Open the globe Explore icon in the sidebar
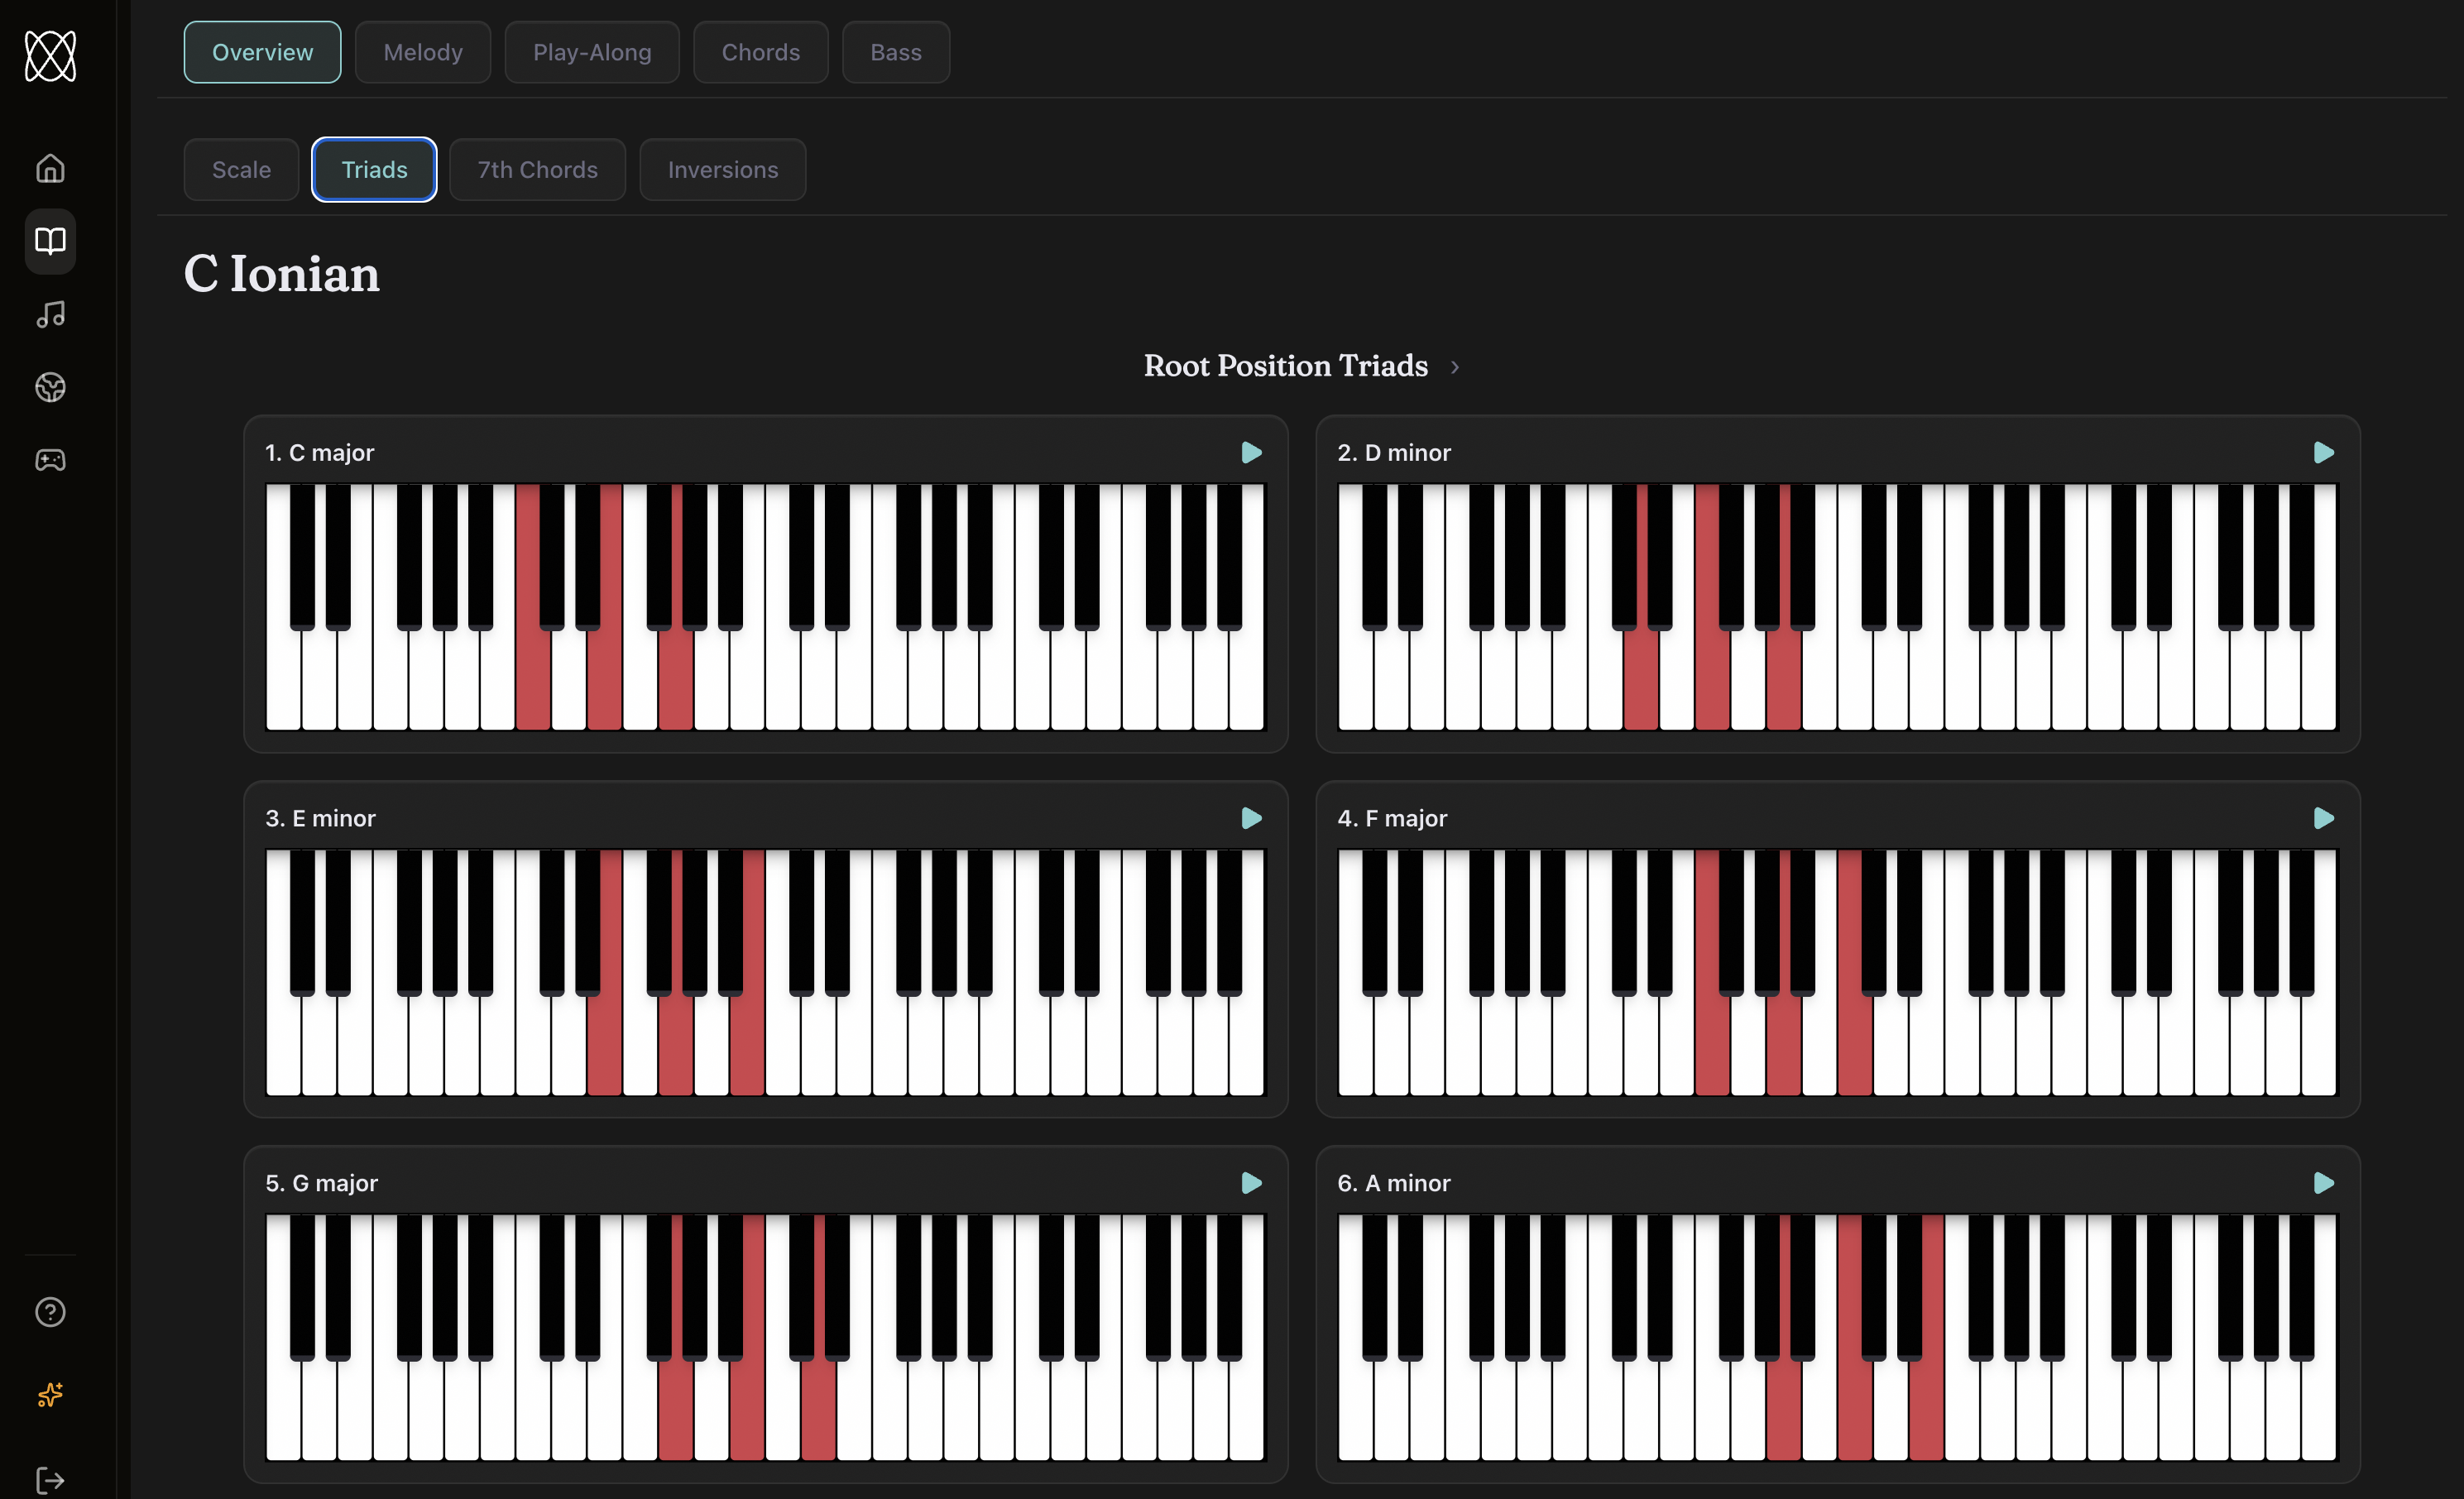The image size is (2464, 1499). [x=50, y=387]
